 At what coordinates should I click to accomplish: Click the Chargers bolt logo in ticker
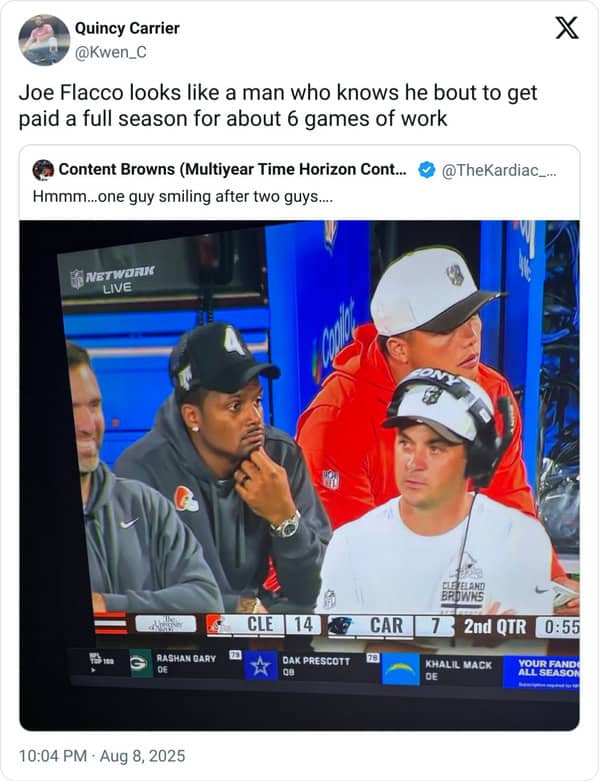[x=401, y=669]
